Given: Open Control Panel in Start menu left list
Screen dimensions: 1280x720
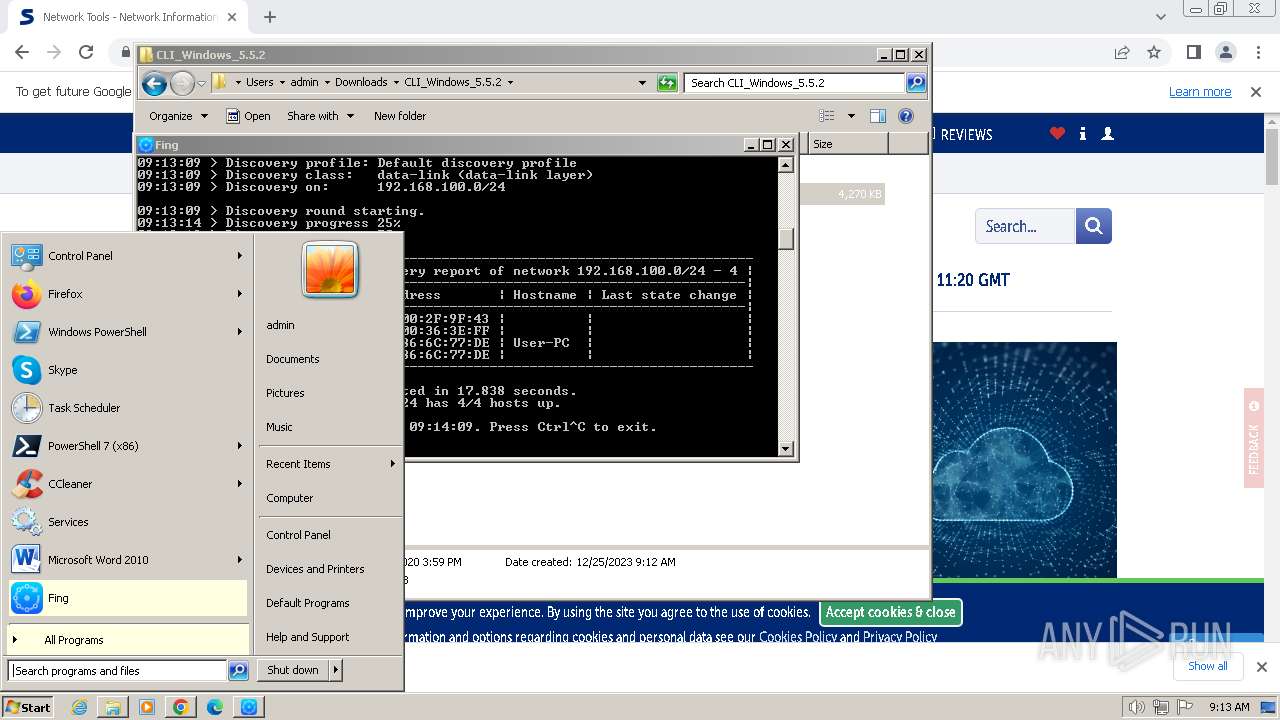Looking at the screenshot, I should tap(127, 256).
